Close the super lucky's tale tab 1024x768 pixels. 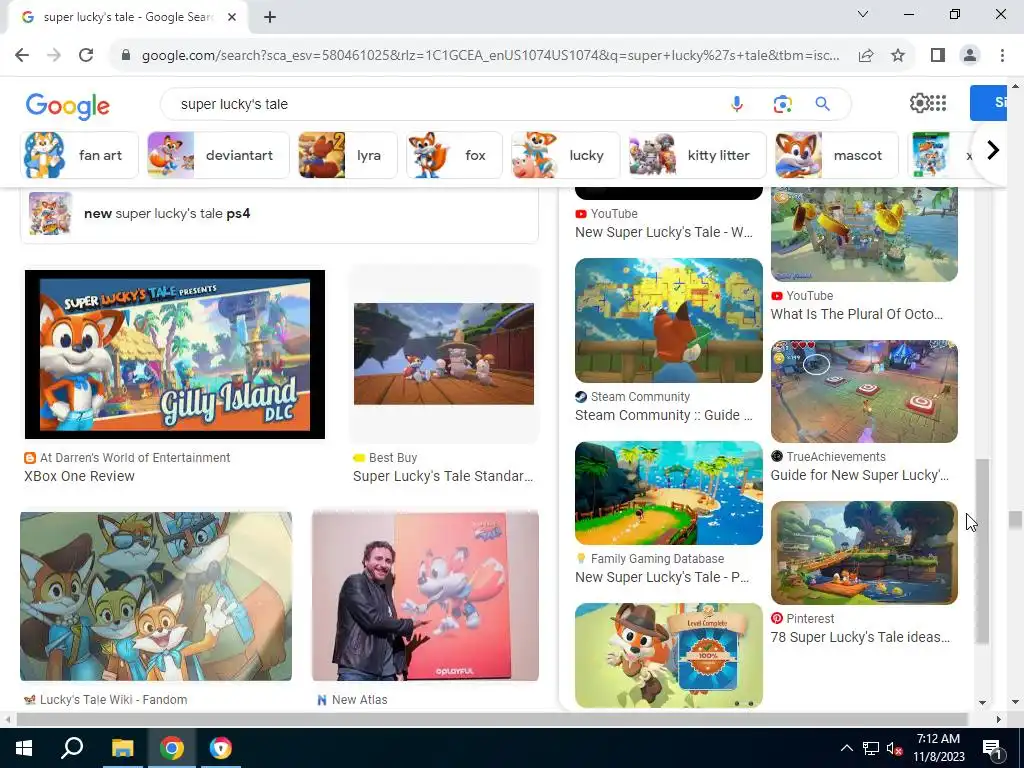(x=232, y=17)
